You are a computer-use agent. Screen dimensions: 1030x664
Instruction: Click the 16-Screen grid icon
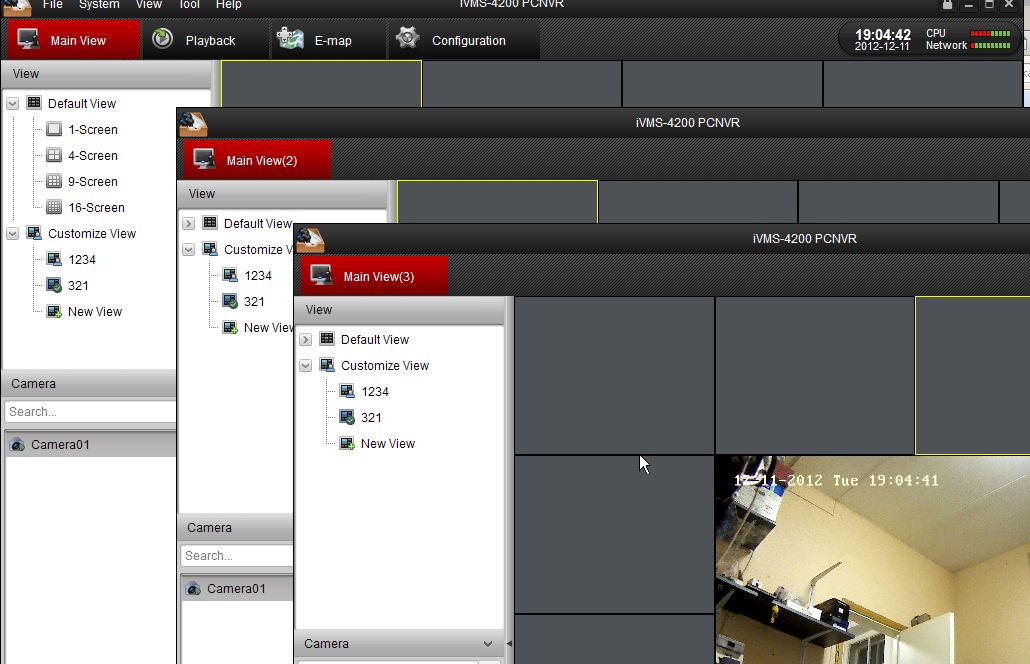click(x=55, y=208)
